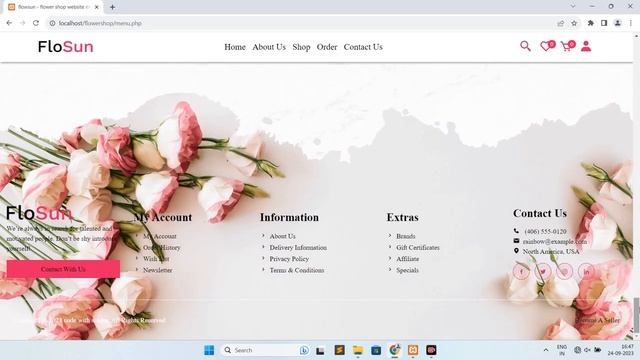The height and width of the screenshot is (360, 640).
Task: Open the Gift Certificates link
Action: 418,248
